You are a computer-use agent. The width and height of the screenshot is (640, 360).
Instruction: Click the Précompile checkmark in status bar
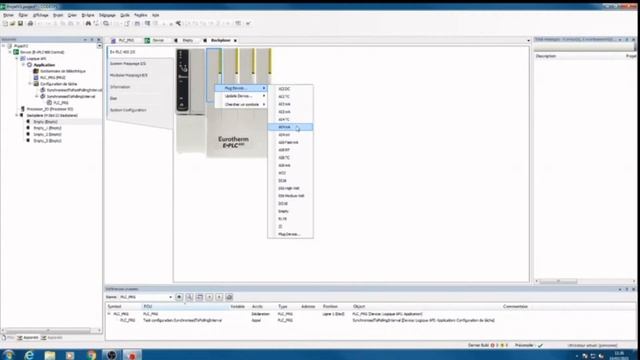click(540, 345)
